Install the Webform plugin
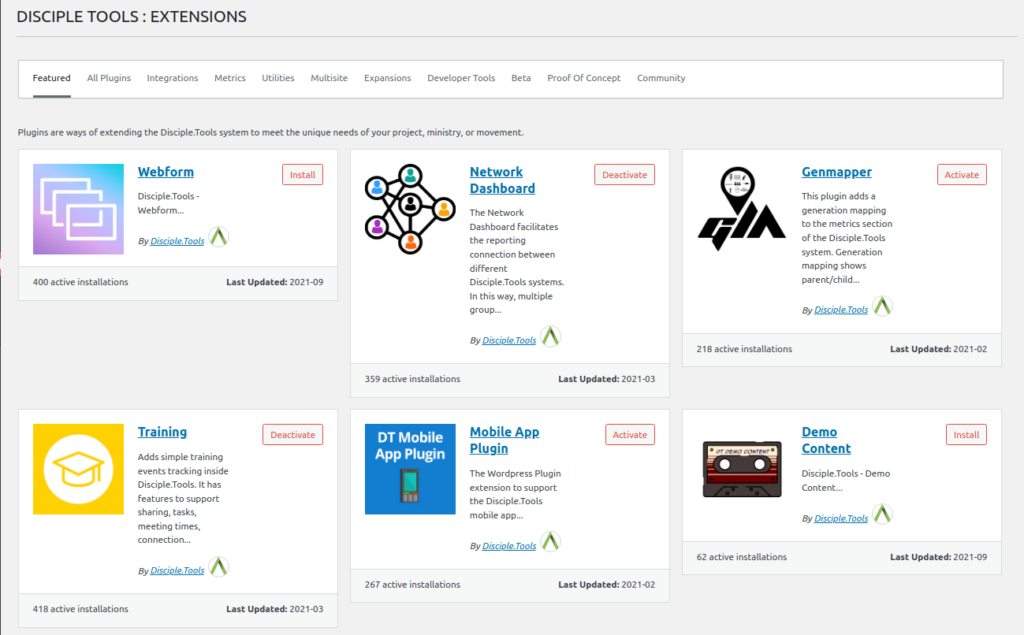This screenshot has height=635, width=1024. point(302,174)
